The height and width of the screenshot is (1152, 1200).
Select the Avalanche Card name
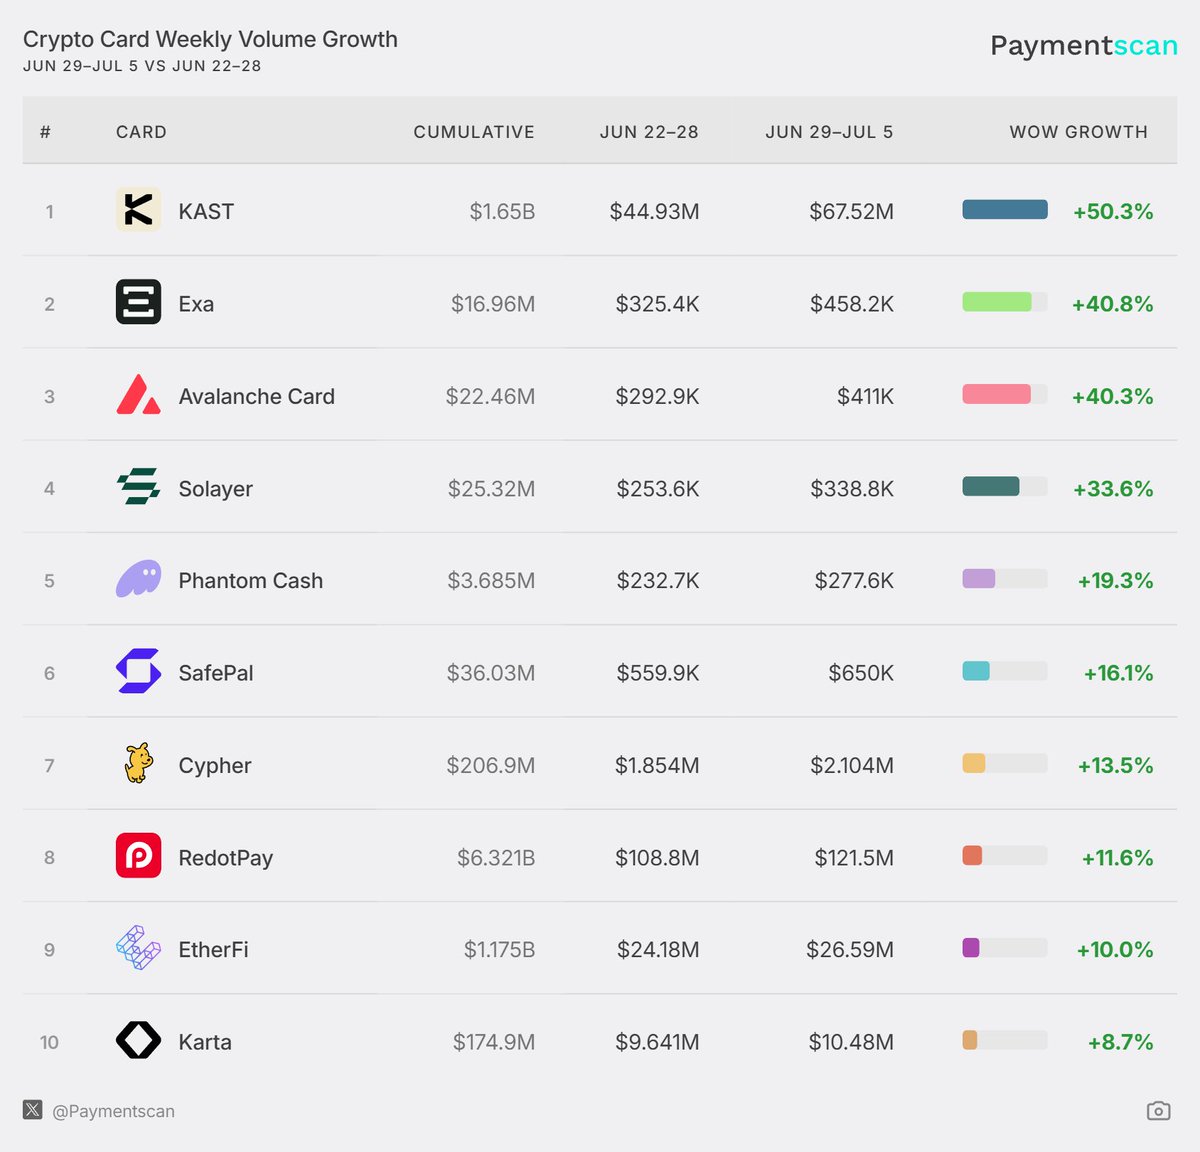coord(256,396)
